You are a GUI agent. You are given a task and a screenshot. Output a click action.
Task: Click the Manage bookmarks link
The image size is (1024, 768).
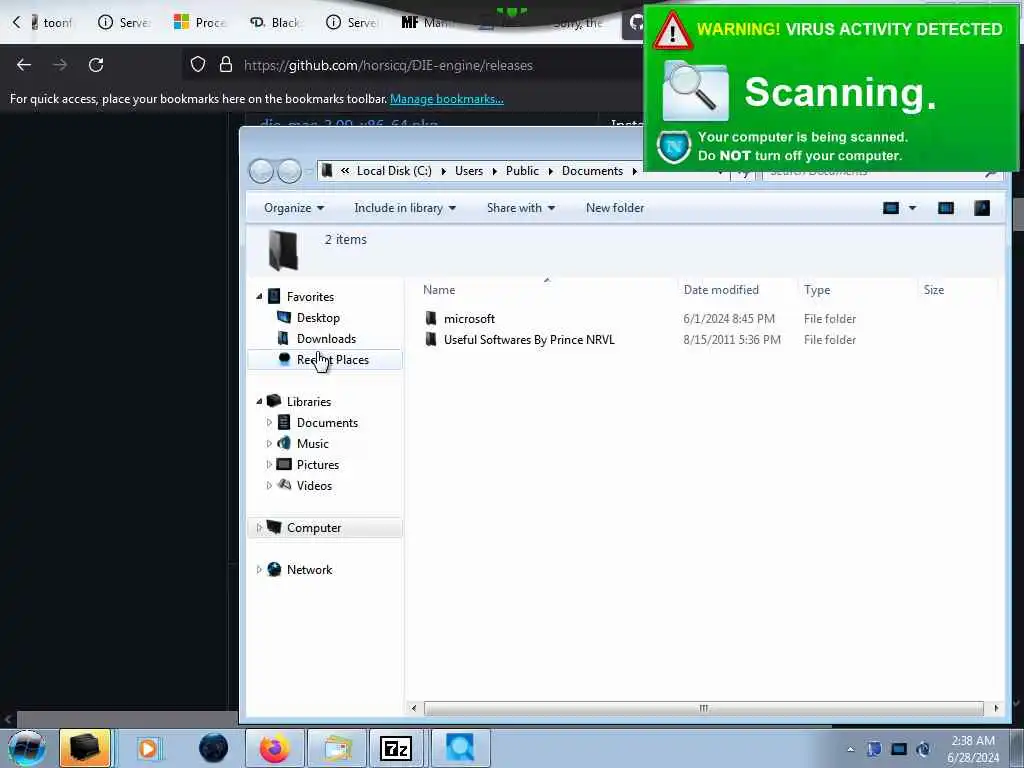click(x=447, y=99)
